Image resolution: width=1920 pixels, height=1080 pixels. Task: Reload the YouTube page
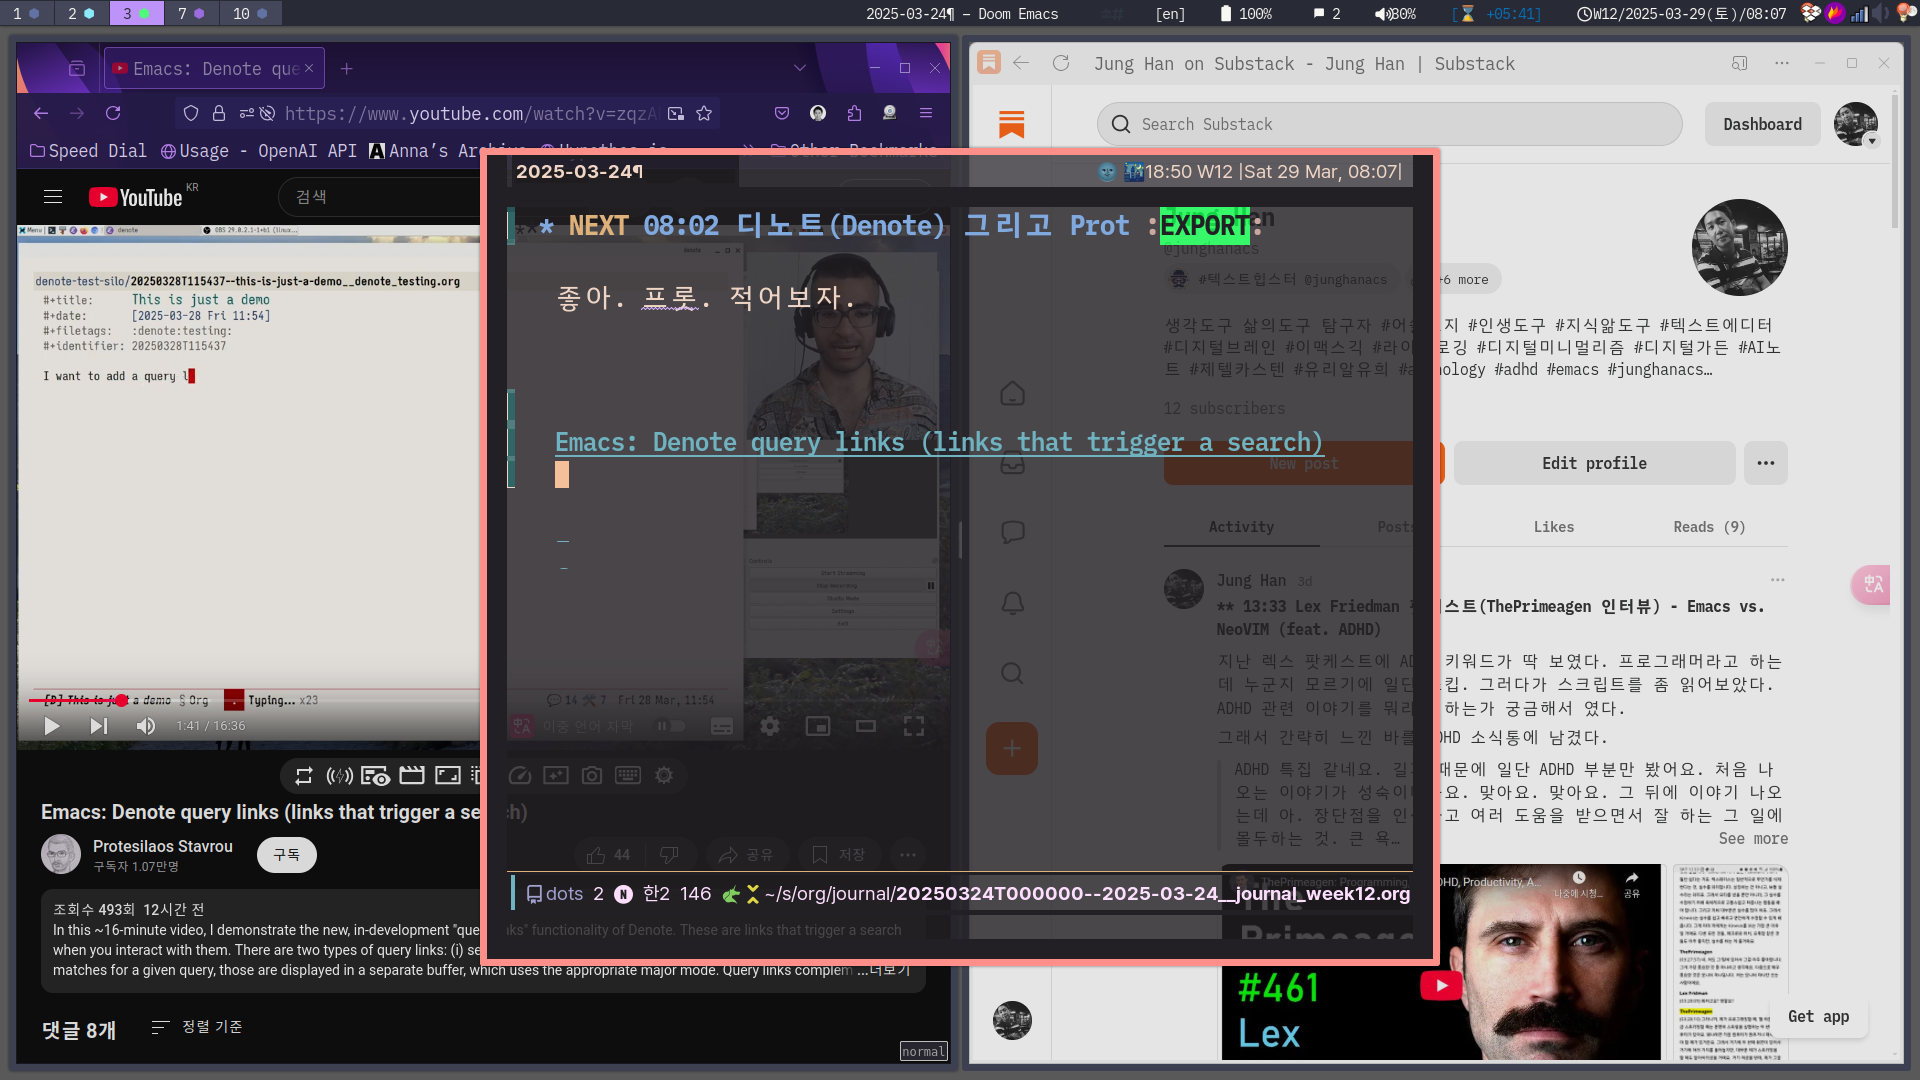pos(113,113)
